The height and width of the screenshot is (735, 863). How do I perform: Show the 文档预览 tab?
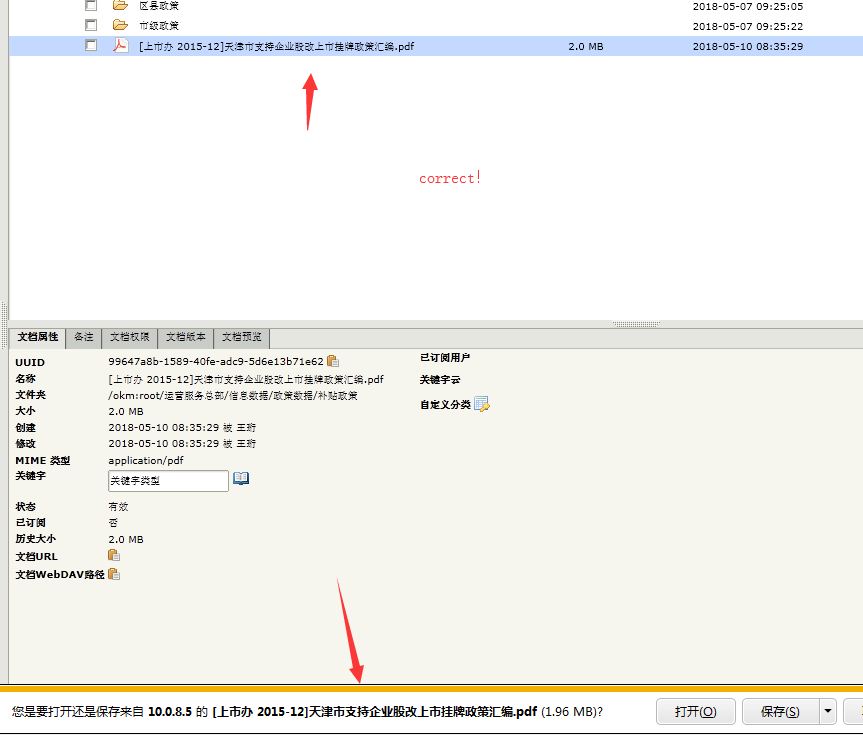pyautogui.click(x=241, y=338)
